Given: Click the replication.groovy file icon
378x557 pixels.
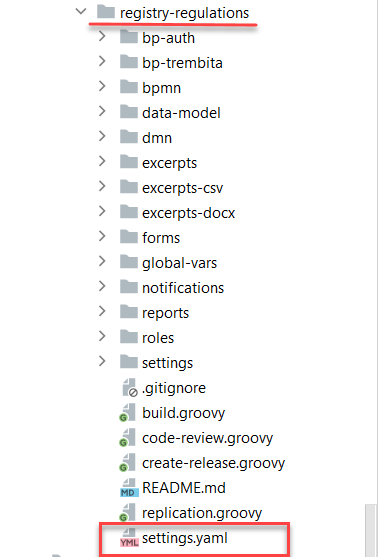Looking at the screenshot, I should (x=127, y=513).
